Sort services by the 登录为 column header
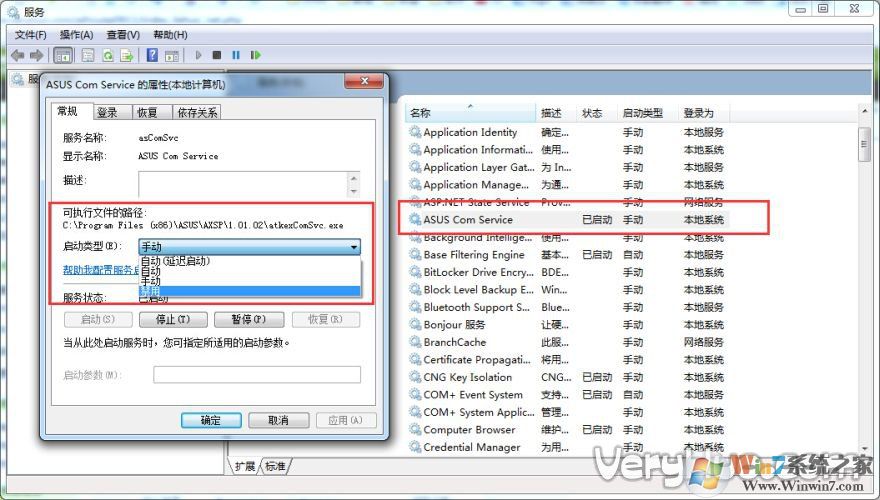The image size is (880, 500). (704, 113)
